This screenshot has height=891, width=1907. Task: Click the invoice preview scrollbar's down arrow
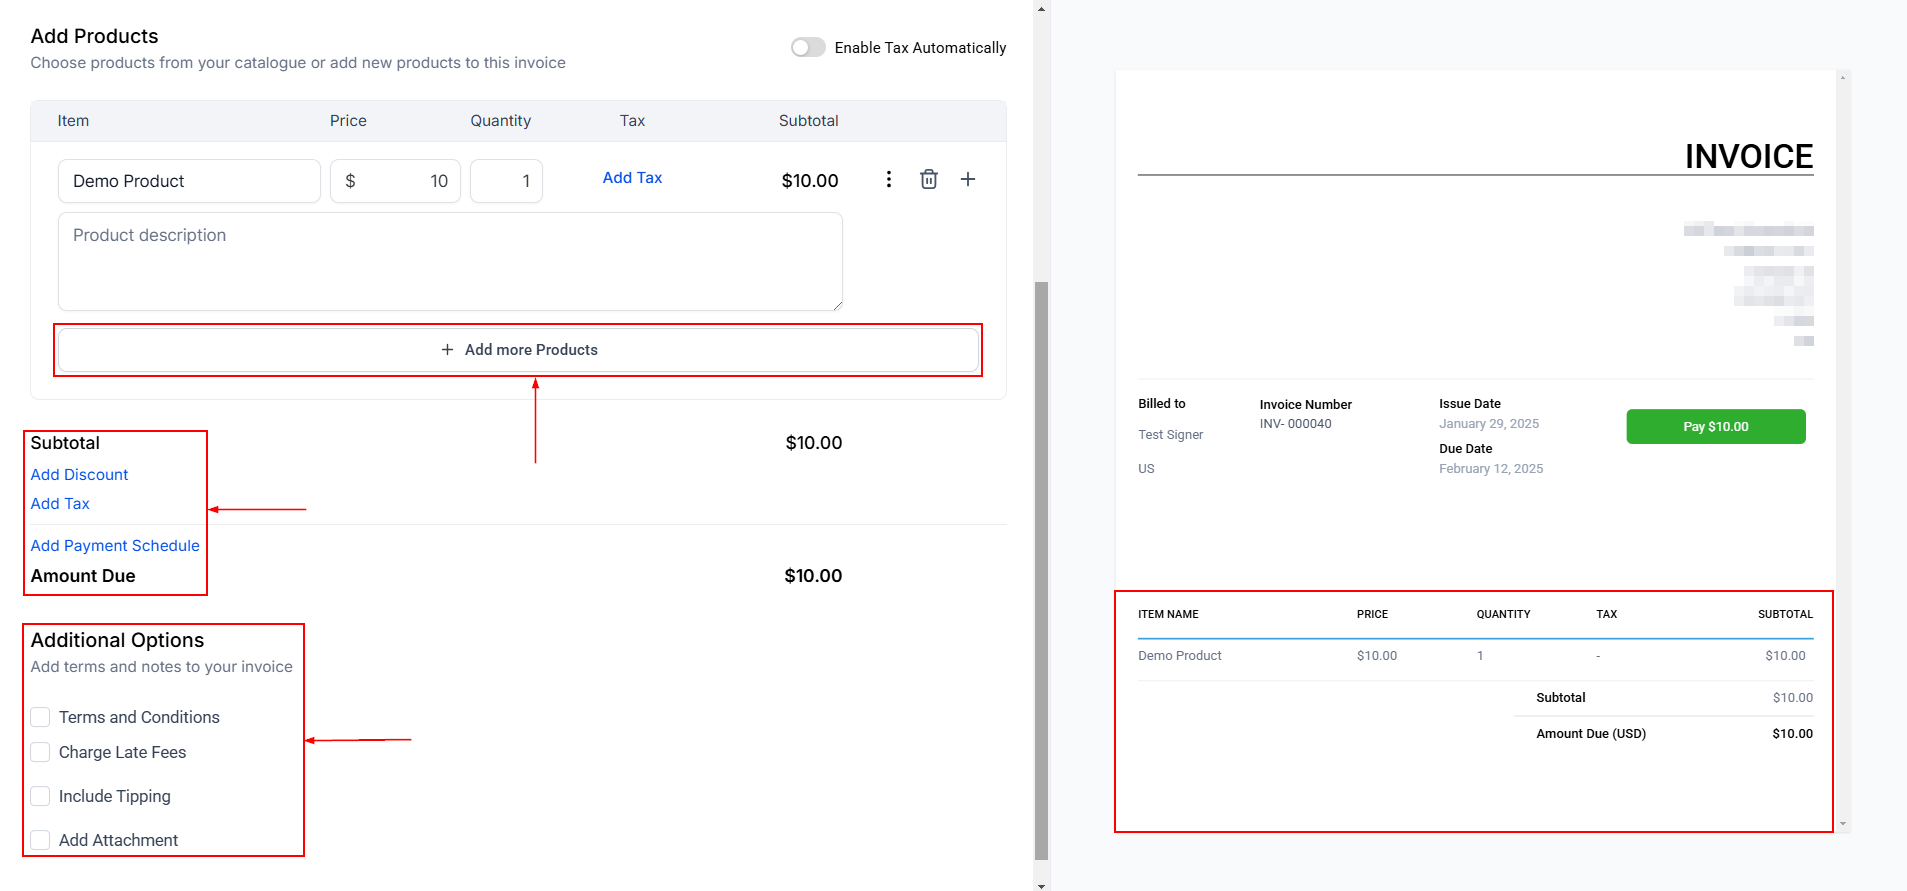pyautogui.click(x=1843, y=824)
